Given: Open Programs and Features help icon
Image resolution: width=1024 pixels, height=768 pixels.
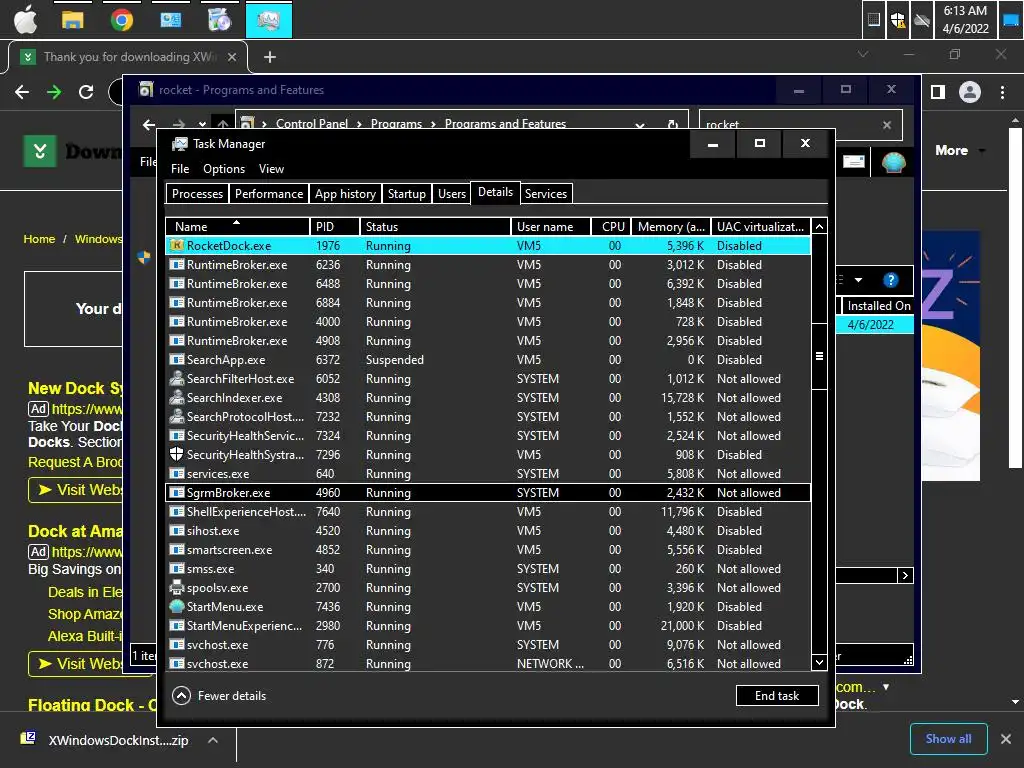Looking at the screenshot, I should (x=891, y=280).
